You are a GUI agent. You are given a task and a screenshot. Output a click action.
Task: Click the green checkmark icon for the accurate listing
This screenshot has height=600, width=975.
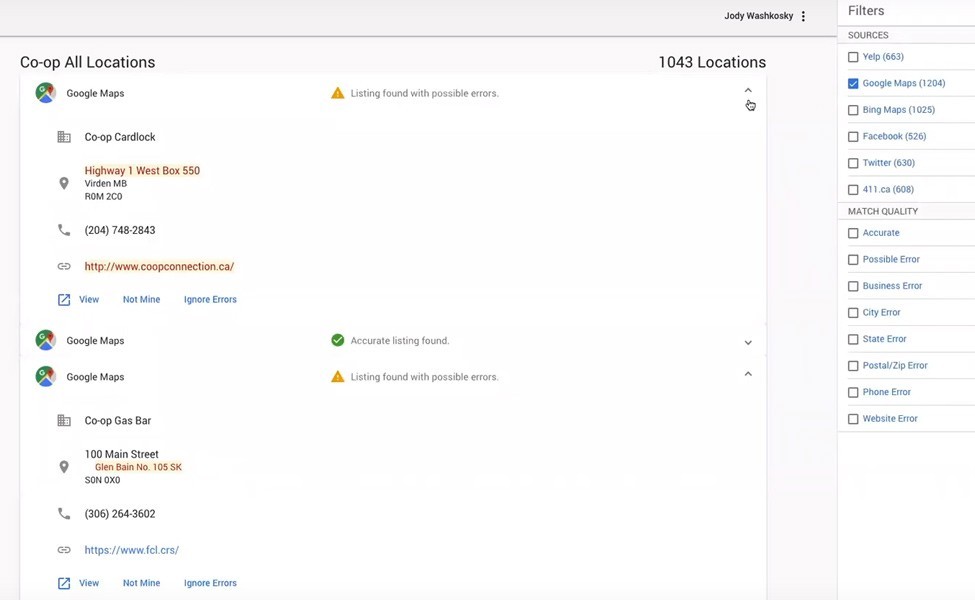pos(338,340)
